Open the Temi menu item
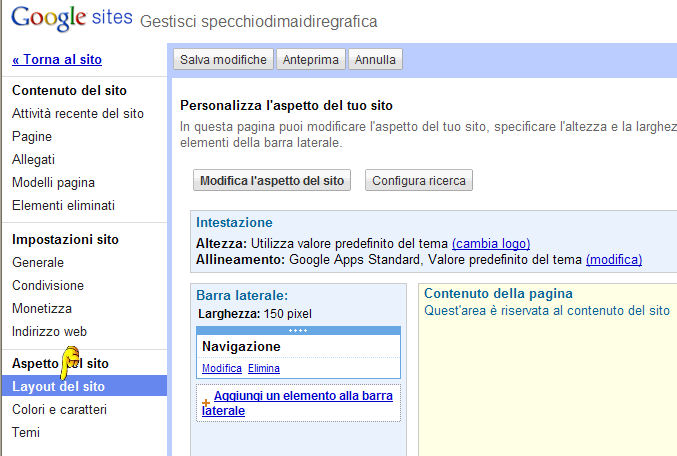677x456 pixels. point(26,433)
